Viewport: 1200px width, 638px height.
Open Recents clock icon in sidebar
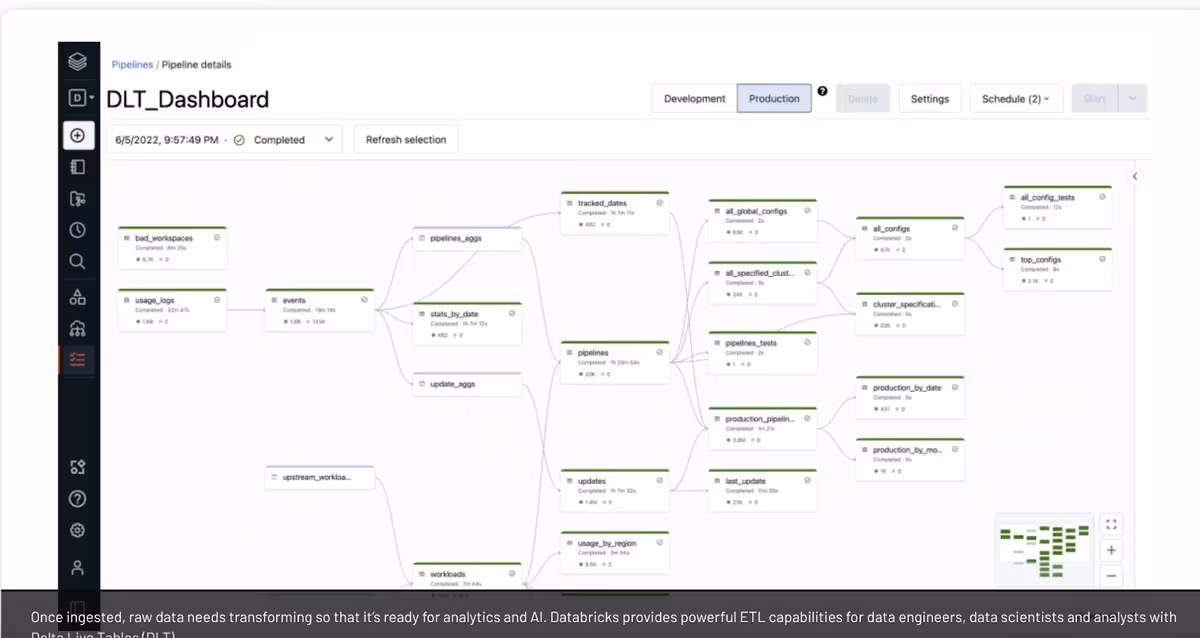click(77, 230)
